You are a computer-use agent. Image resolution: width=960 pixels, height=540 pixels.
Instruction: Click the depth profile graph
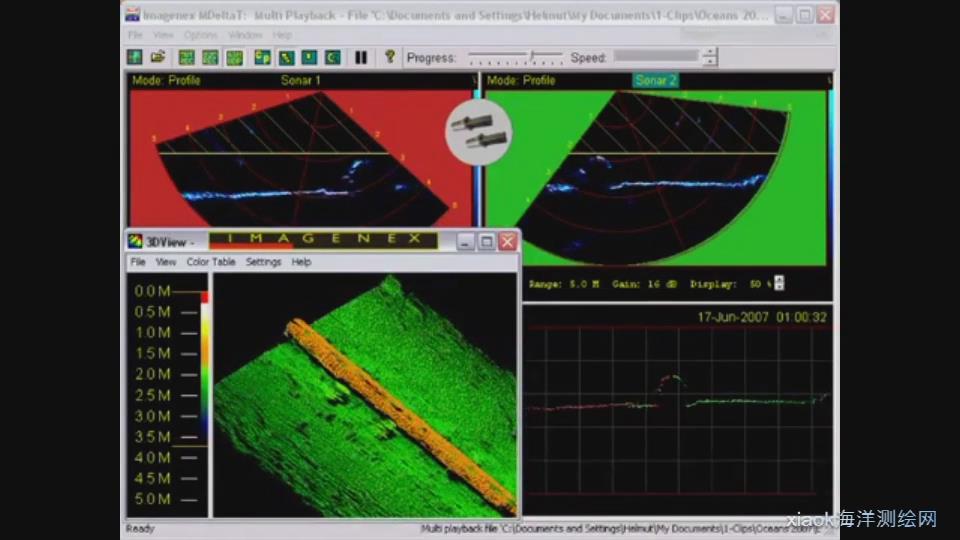pos(677,410)
